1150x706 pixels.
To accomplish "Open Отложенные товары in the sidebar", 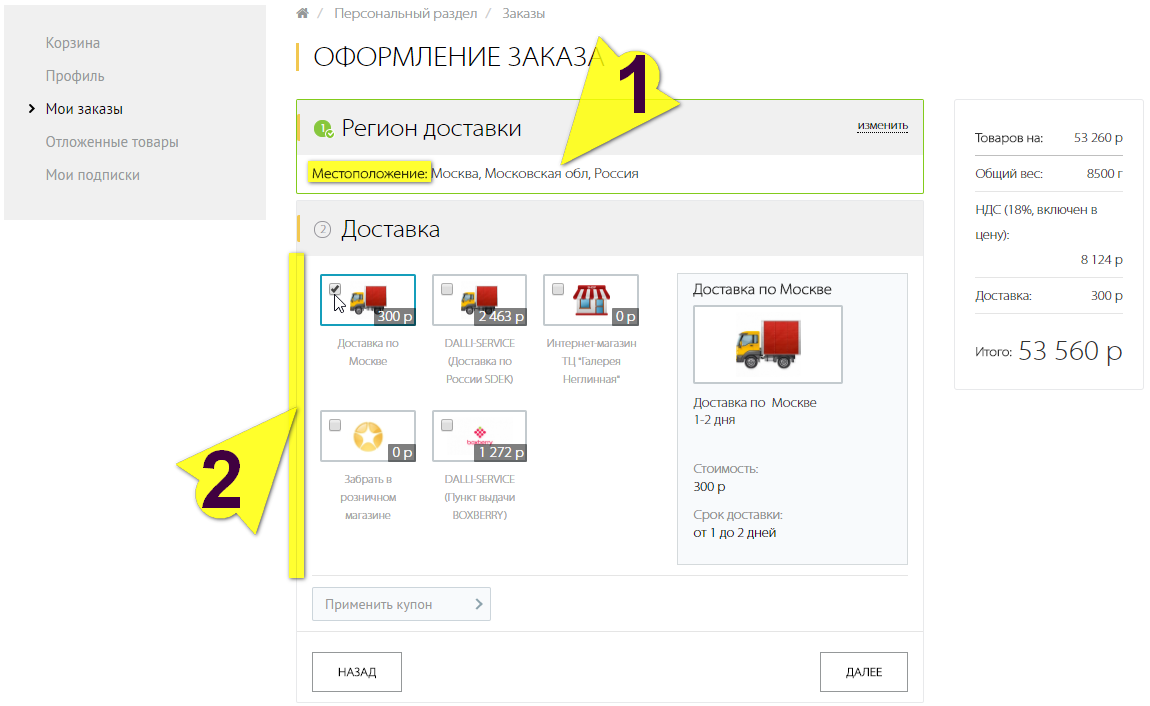I will (x=112, y=141).
